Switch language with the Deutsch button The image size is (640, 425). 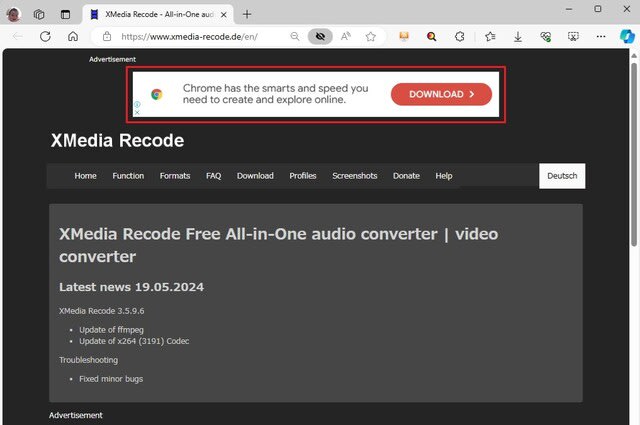[562, 176]
